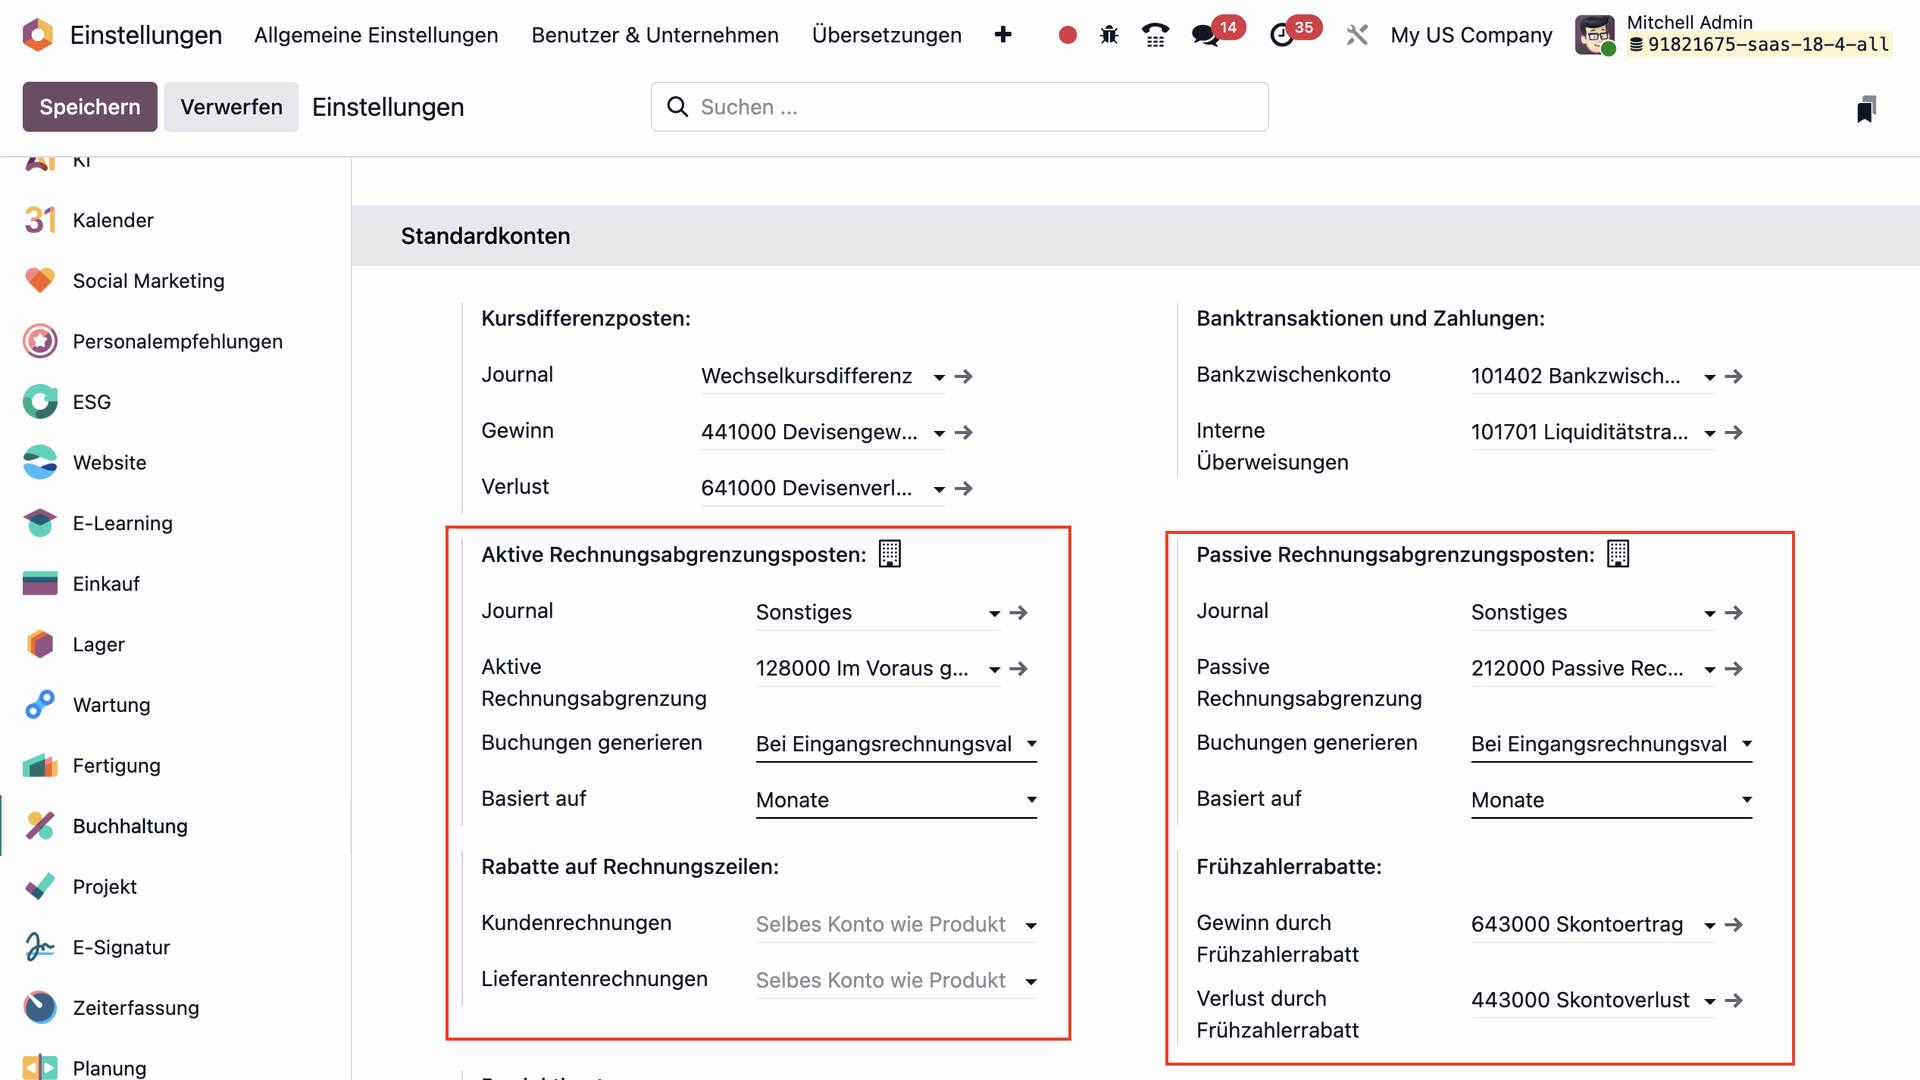This screenshot has height=1080, width=1920.
Task: Open the Benutzer & Unternehmen menu
Action: point(654,35)
